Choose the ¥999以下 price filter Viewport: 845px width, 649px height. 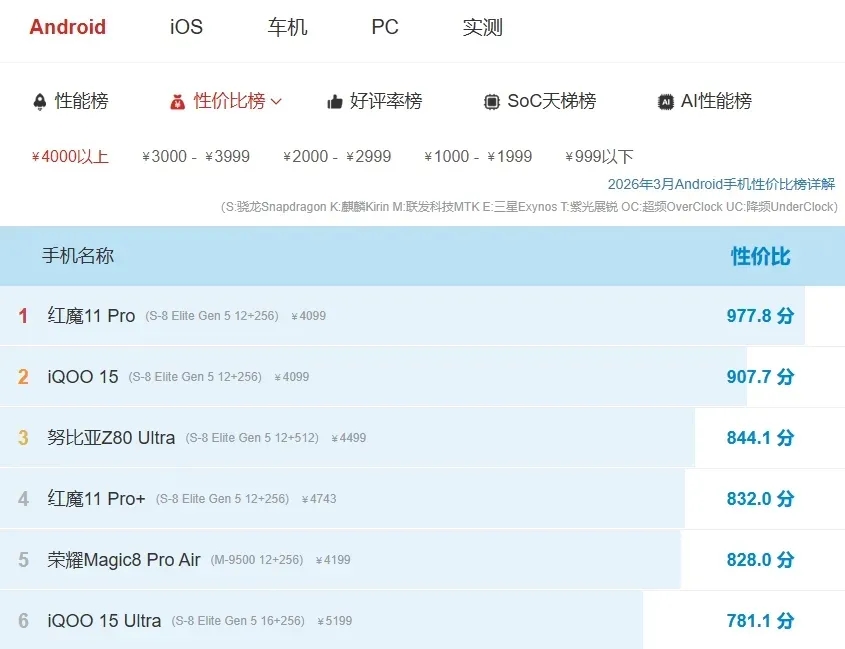pos(599,156)
